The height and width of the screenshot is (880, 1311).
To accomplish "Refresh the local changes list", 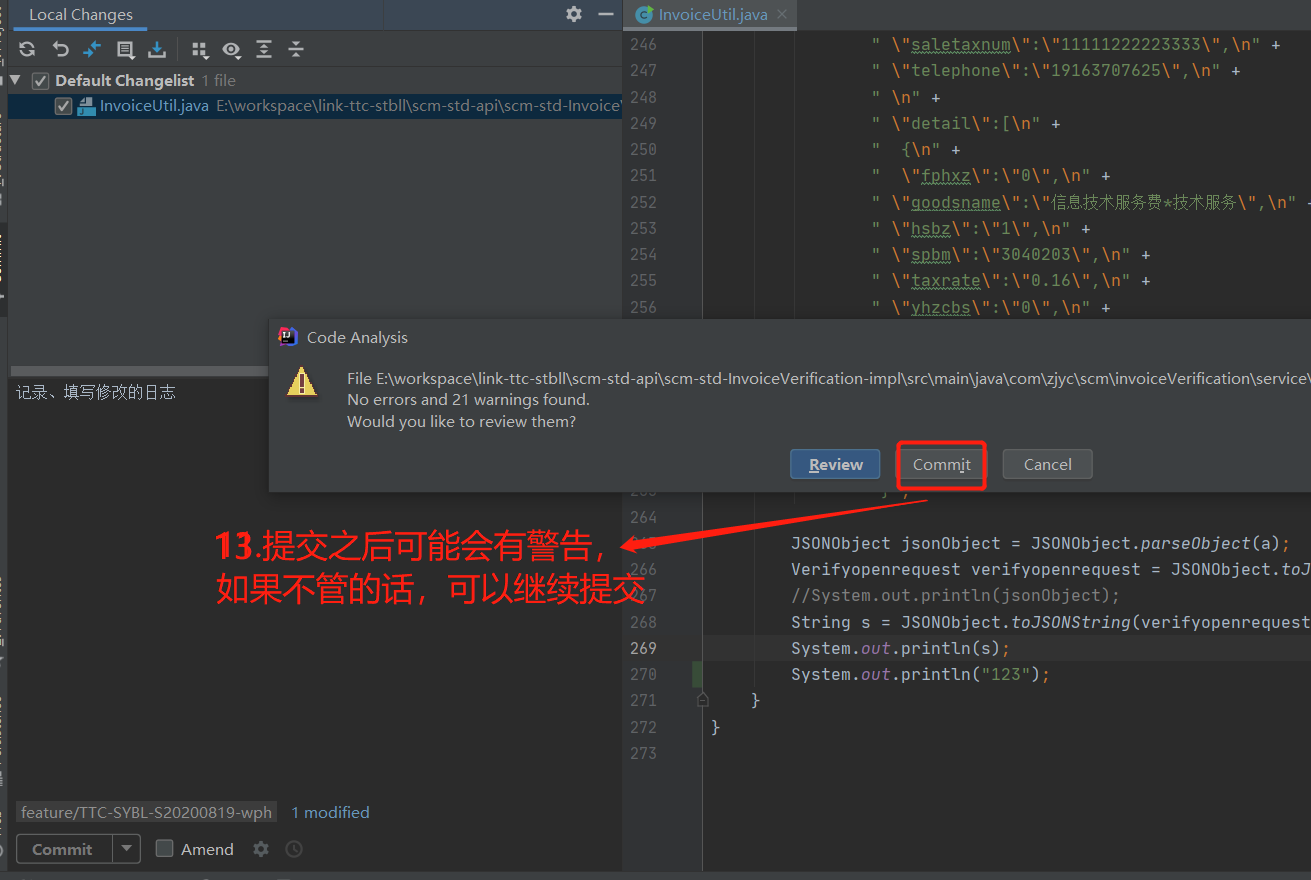I will [27, 49].
